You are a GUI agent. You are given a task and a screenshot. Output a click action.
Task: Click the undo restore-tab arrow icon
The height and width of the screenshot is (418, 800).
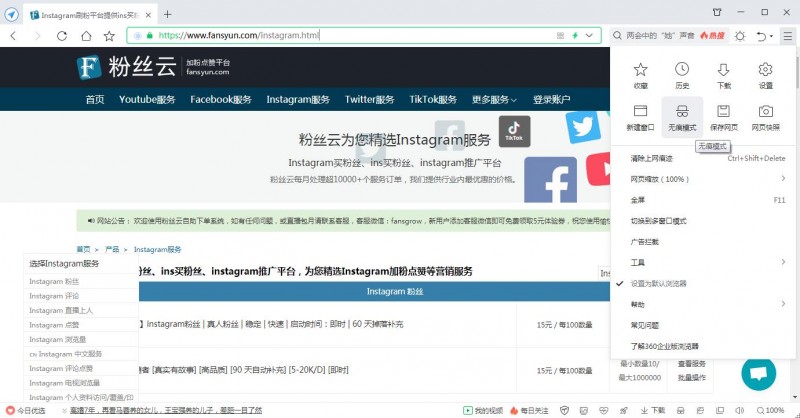(x=761, y=36)
